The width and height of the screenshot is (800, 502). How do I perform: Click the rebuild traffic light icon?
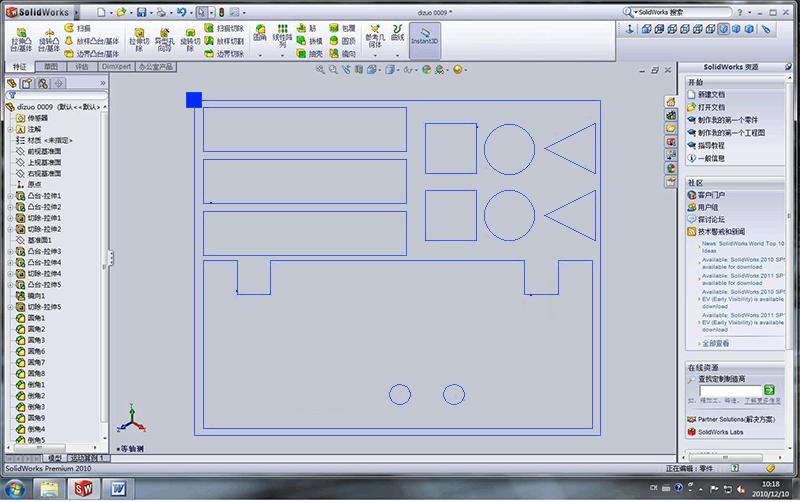221,12
